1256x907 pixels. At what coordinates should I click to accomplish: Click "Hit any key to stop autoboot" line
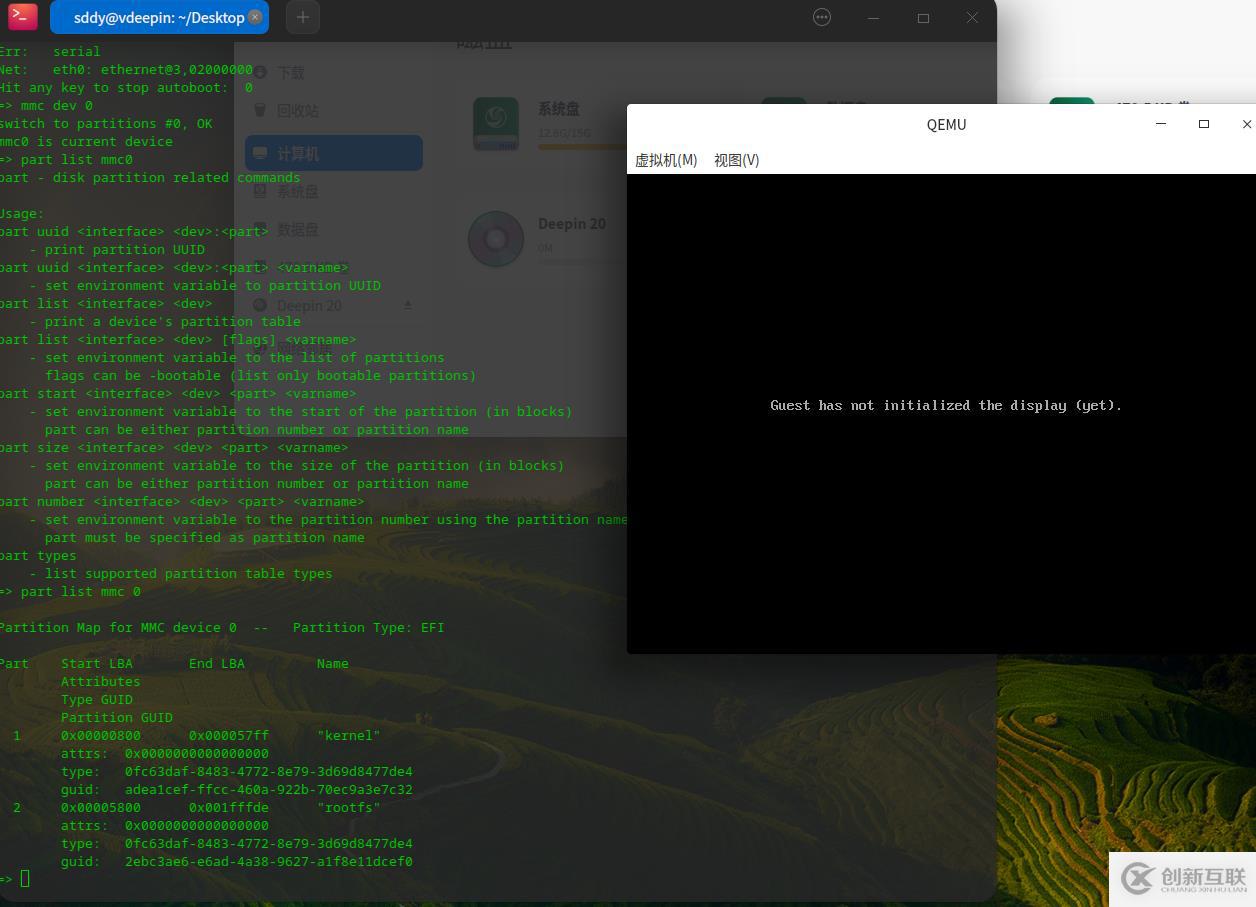[126, 87]
